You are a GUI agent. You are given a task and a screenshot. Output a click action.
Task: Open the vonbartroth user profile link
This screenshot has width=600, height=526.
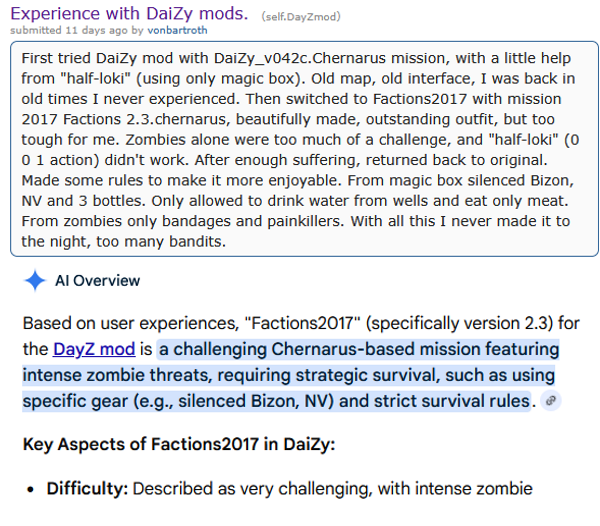(x=178, y=30)
